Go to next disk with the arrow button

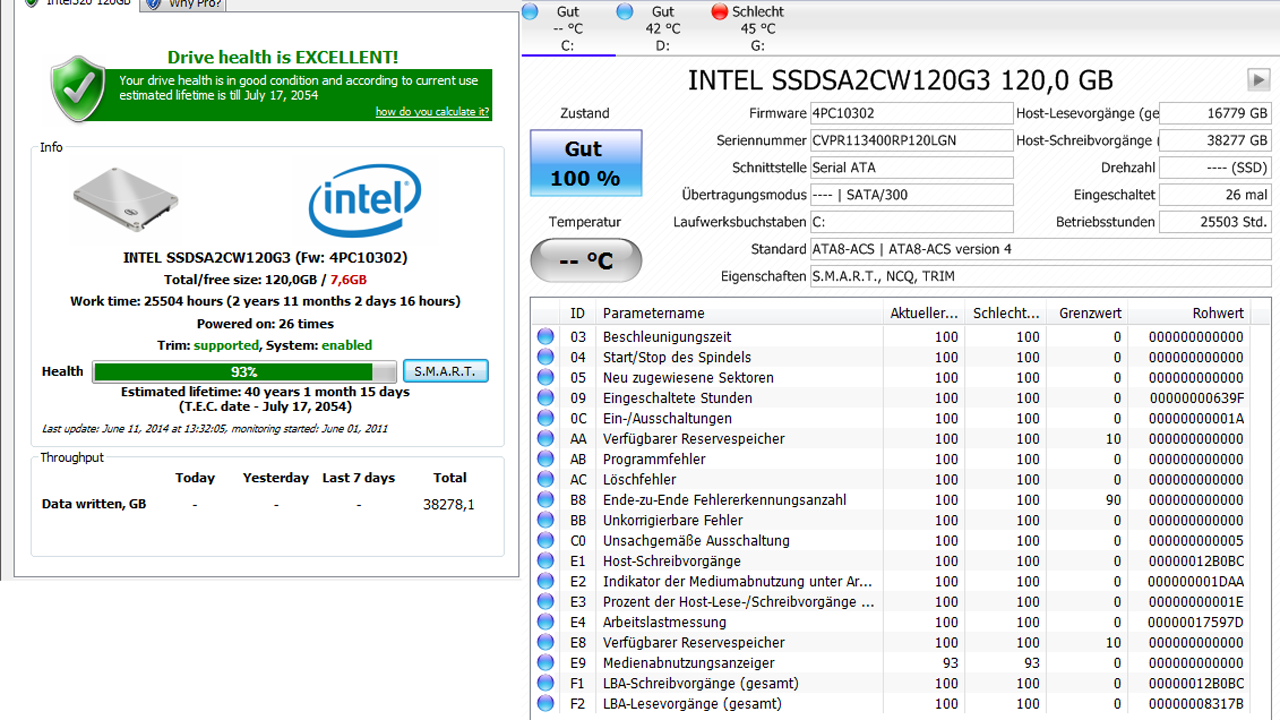[1258, 80]
